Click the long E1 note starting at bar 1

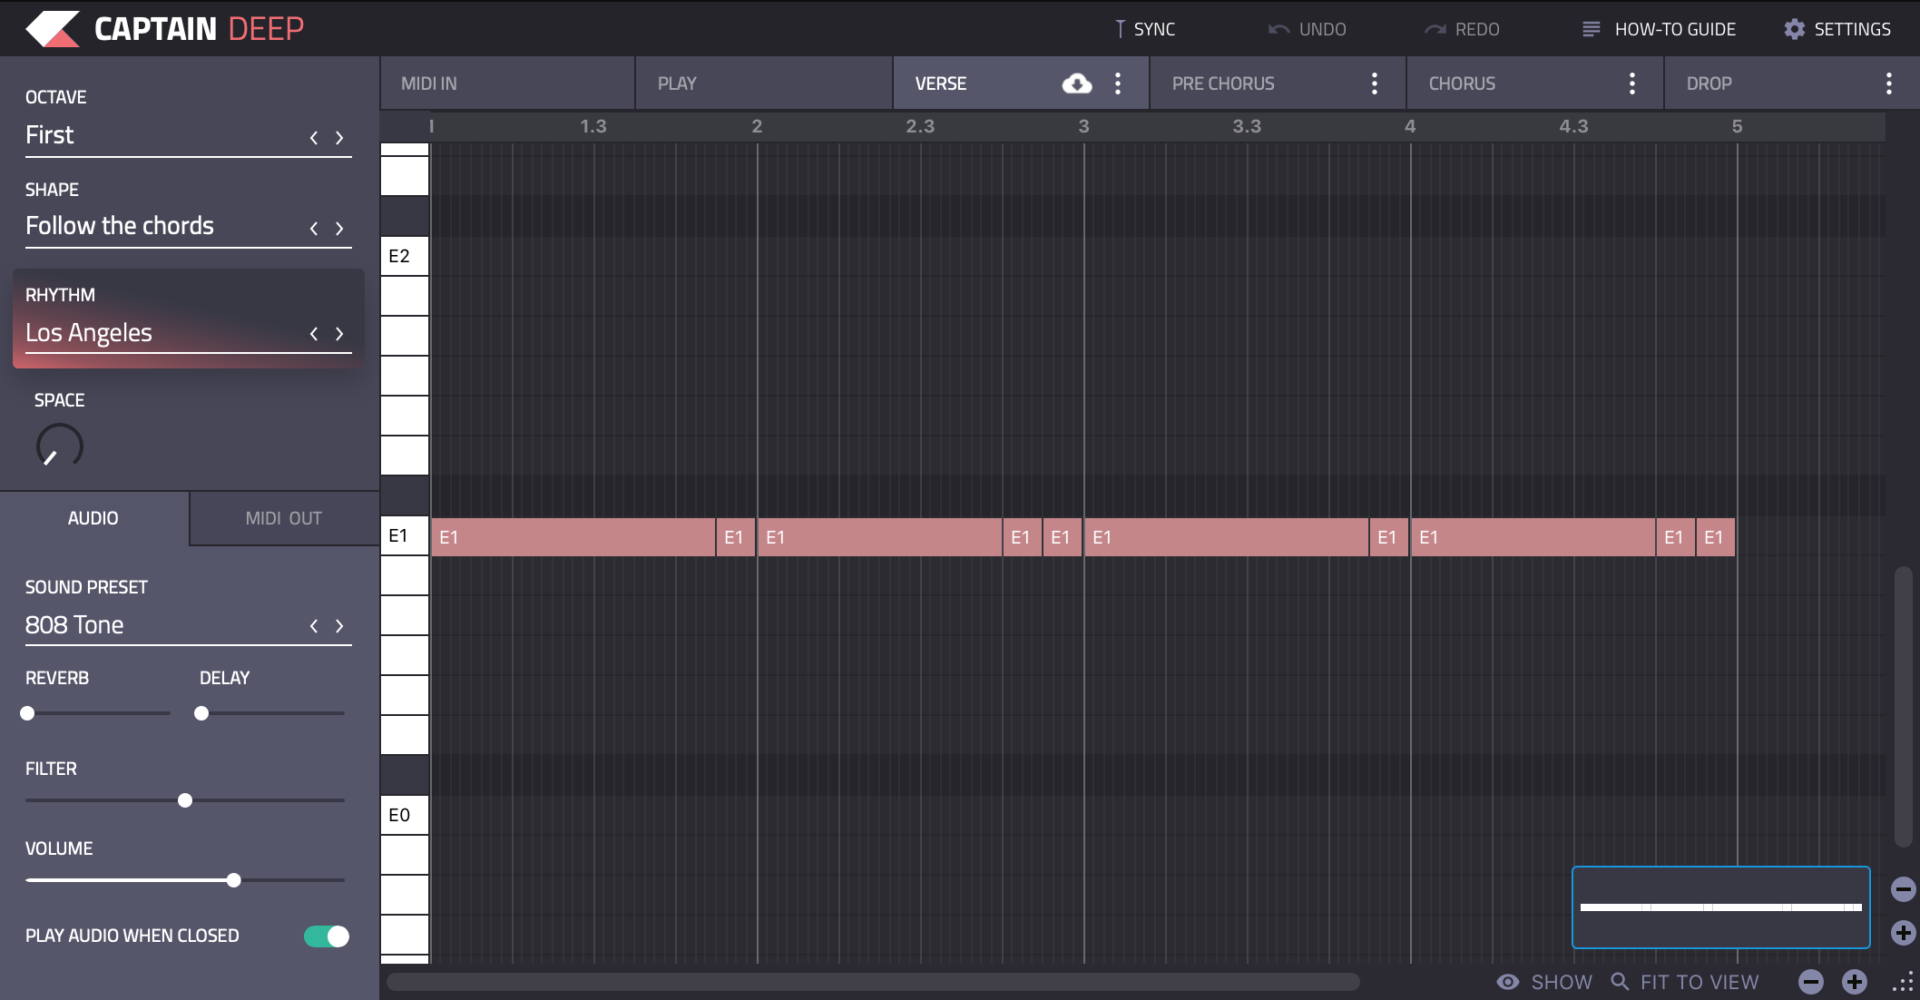point(570,537)
